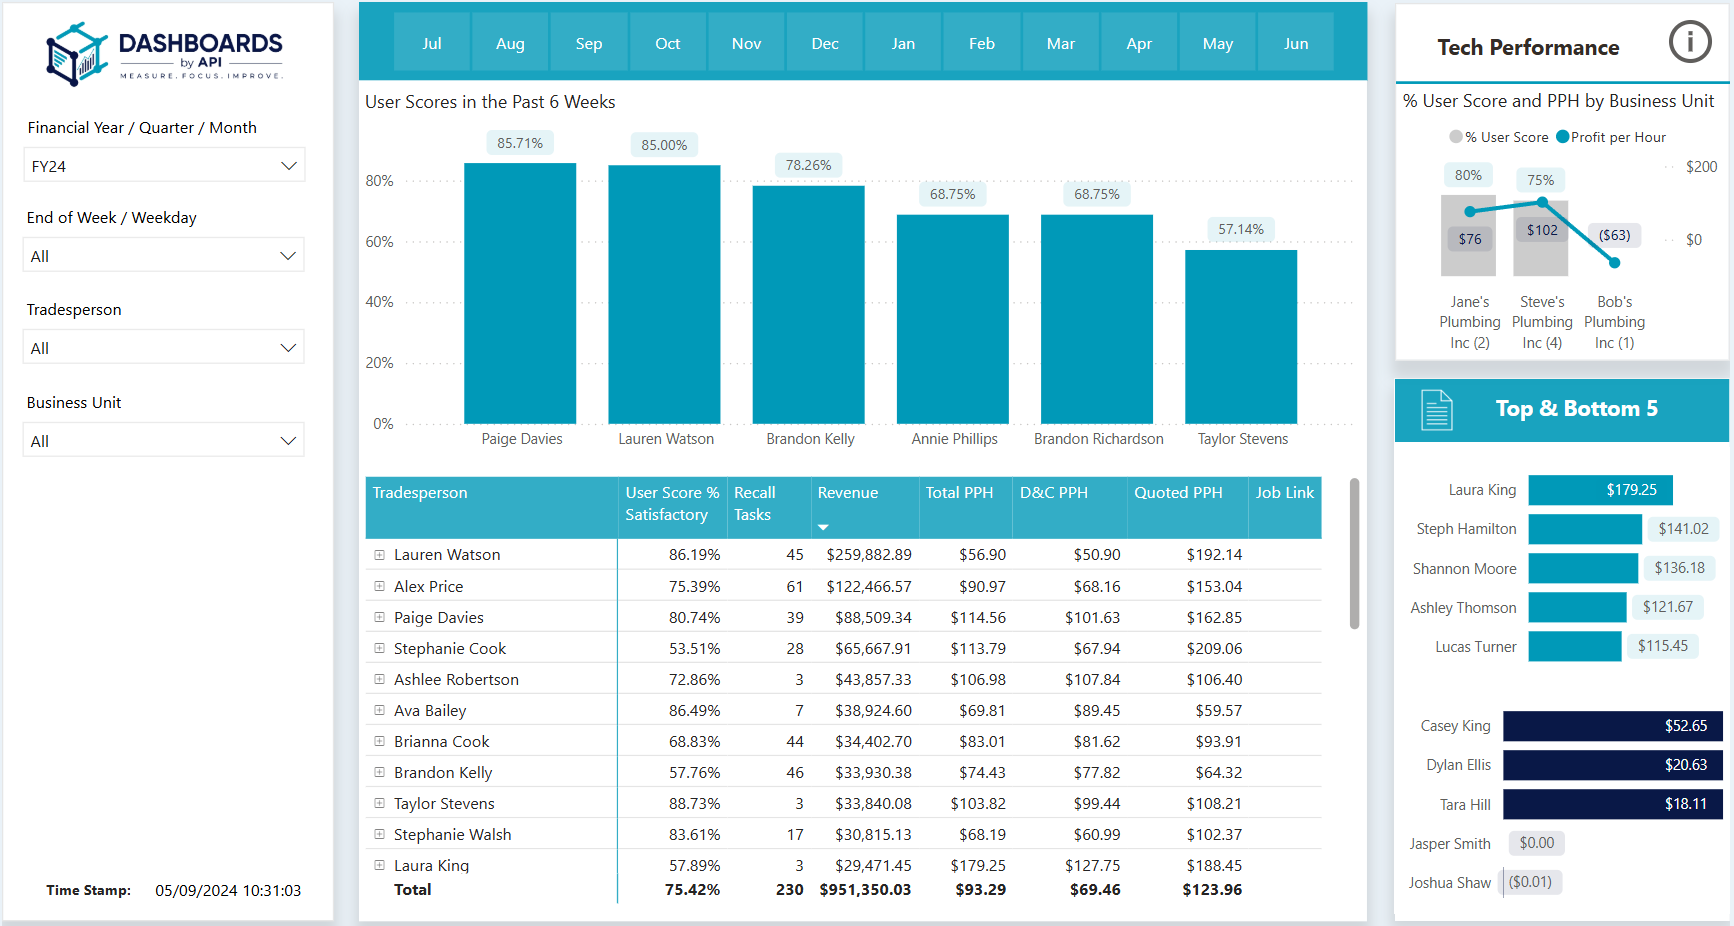Toggle the Profit per Hour legend marker
This screenshot has width=1734, height=926.
point(1563,137)
